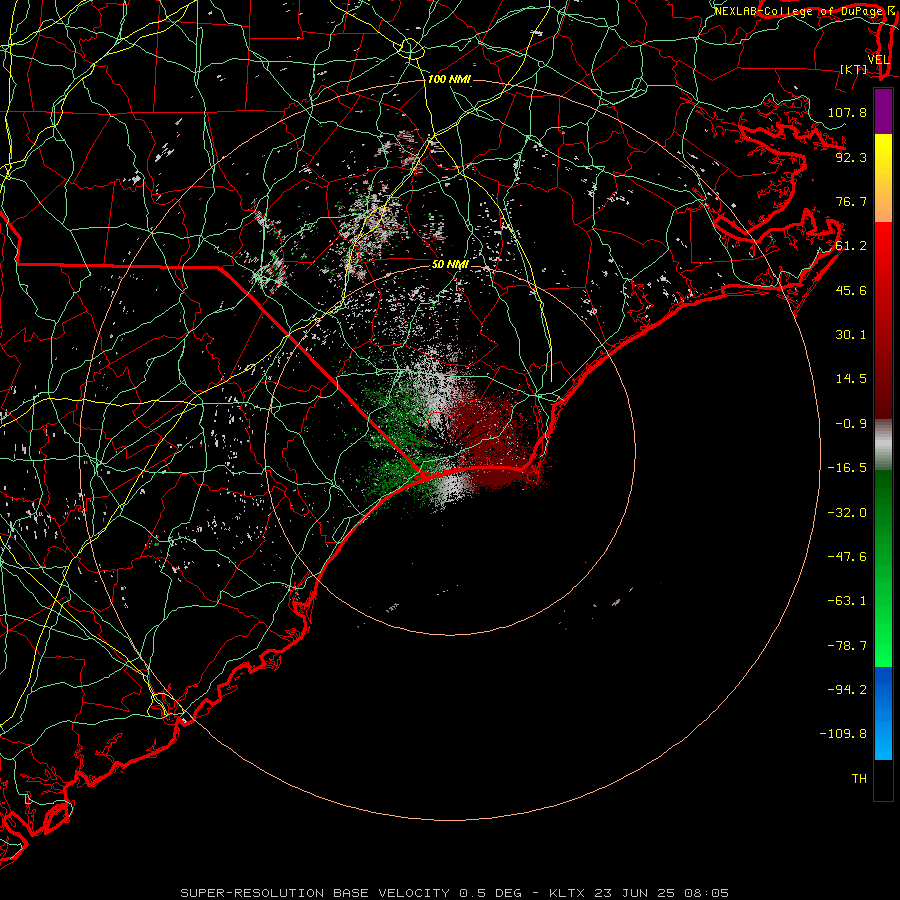The image size is (900, 900).
Task: Click the 50 NMI range ring label
Action: [x=450, y=265]
